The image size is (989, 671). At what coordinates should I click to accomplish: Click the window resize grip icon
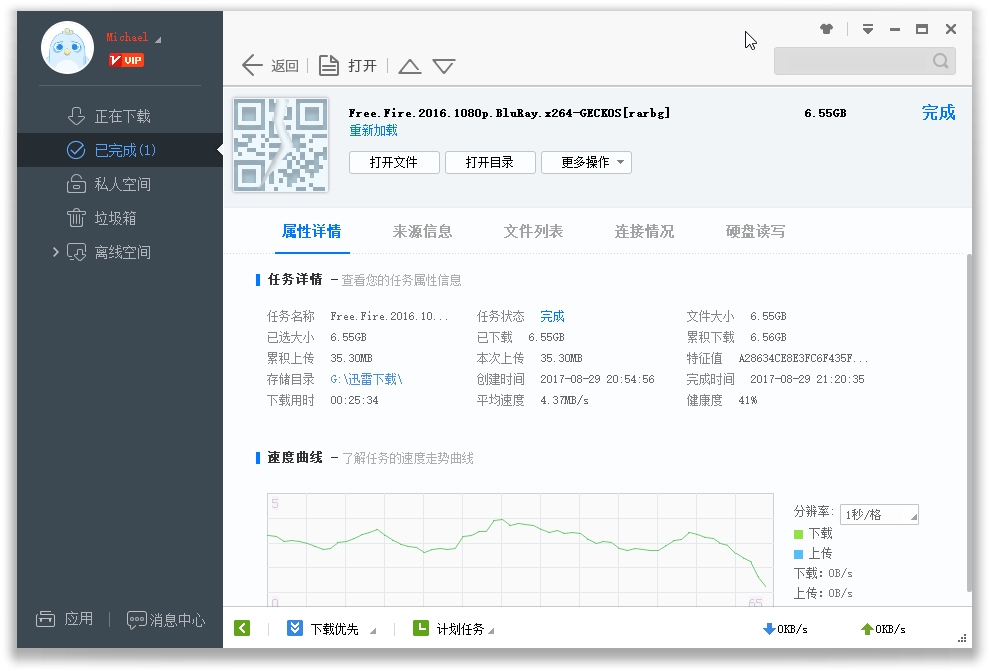[x=962, y=639]
